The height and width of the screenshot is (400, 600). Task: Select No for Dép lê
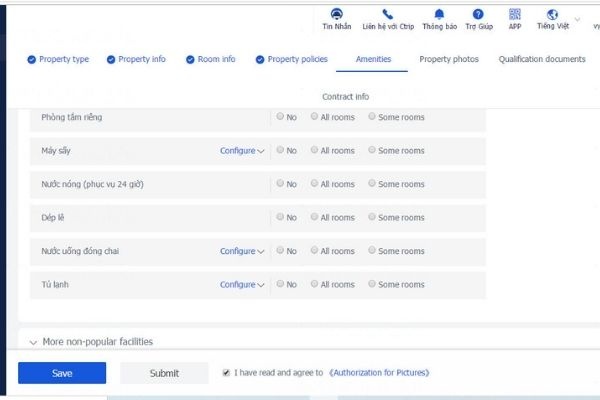coord(280,217)
